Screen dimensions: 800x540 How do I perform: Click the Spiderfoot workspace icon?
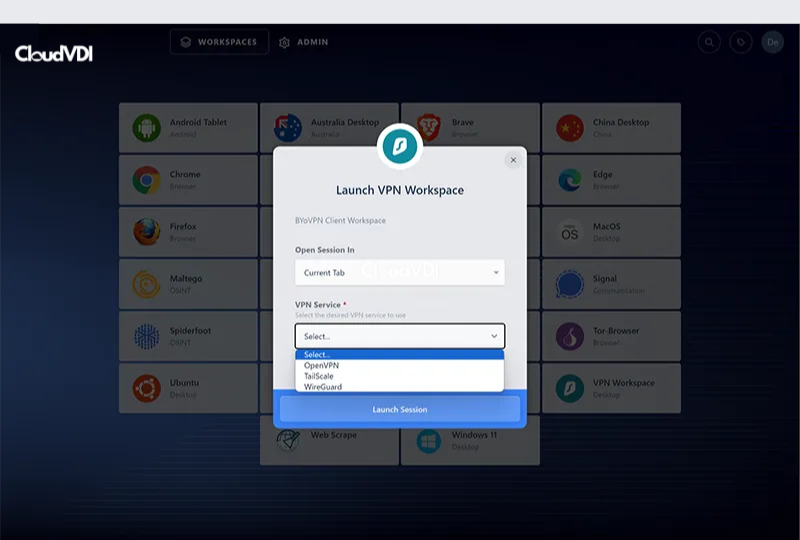coord(147,336)
